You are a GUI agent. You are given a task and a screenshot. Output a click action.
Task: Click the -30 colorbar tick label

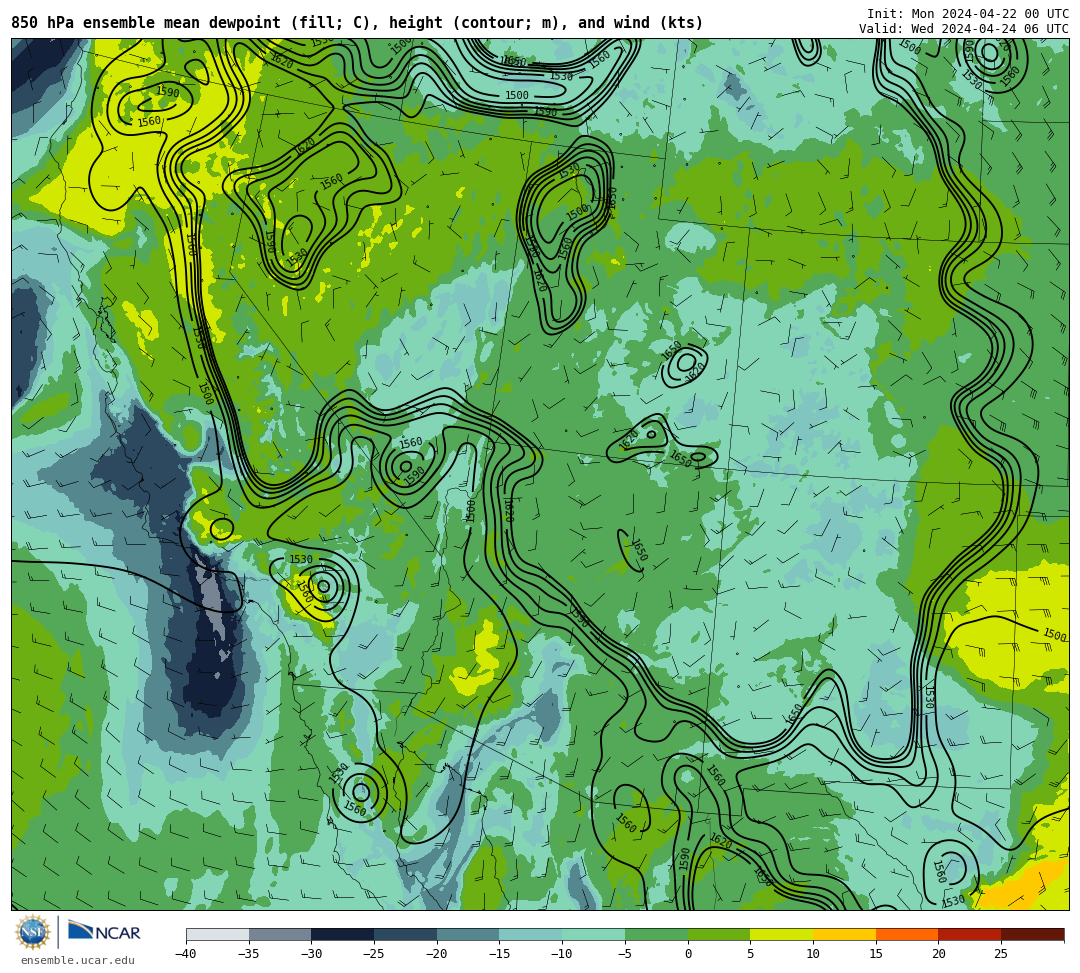tap(311, 954)
